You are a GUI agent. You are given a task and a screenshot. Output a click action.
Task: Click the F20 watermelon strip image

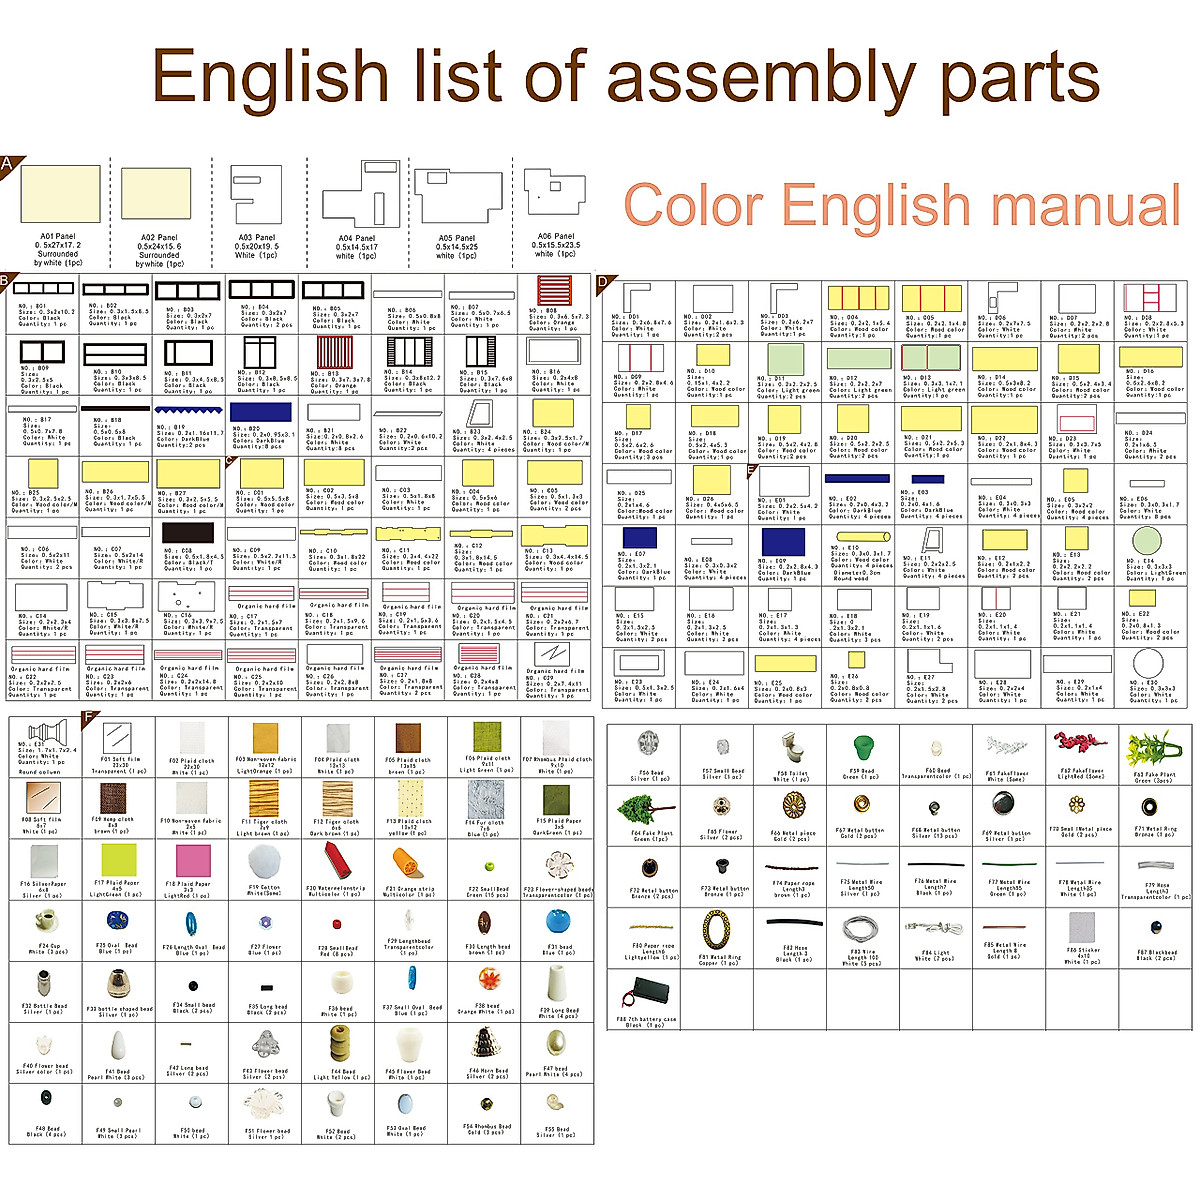334,860
